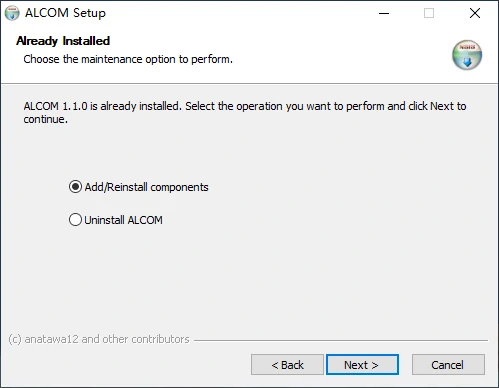Go to previous page with < Back
499x388 pixels.
click(287, 365)
